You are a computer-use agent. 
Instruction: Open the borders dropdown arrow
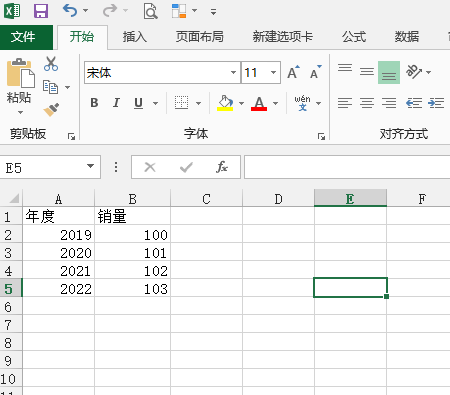(x=198, y=103)
